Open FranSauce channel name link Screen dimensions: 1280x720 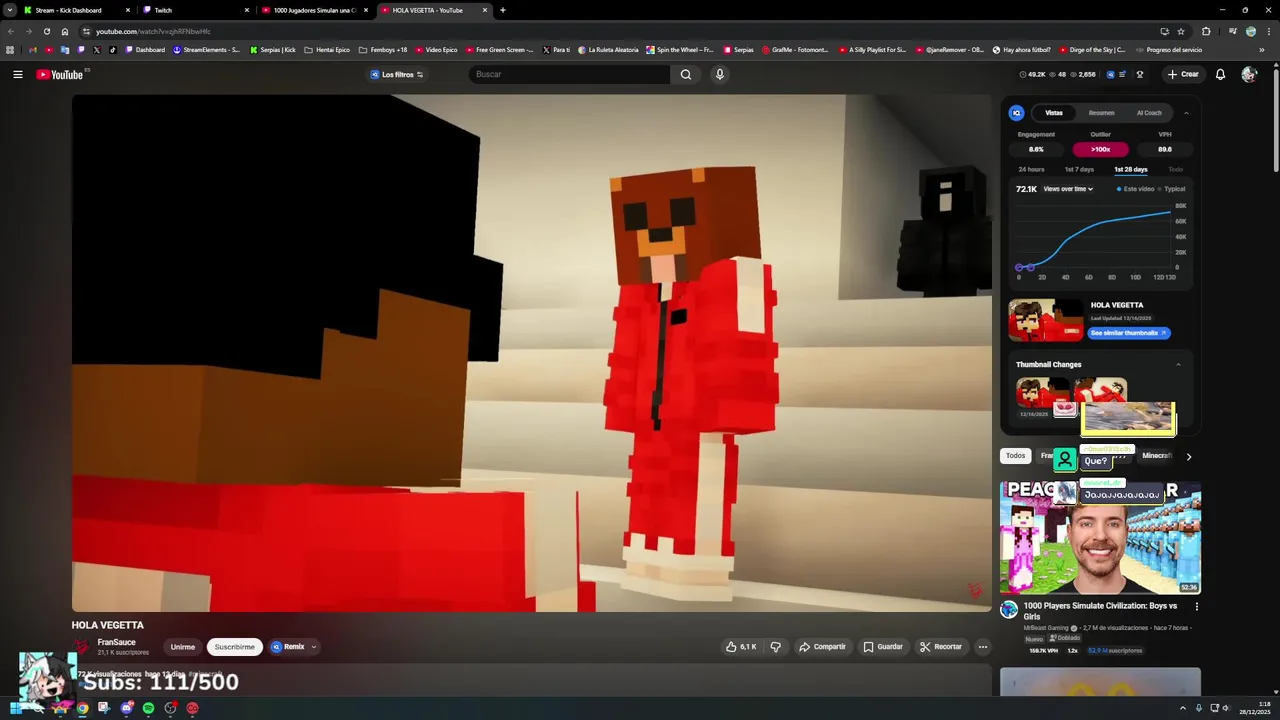tap(116, 642)
